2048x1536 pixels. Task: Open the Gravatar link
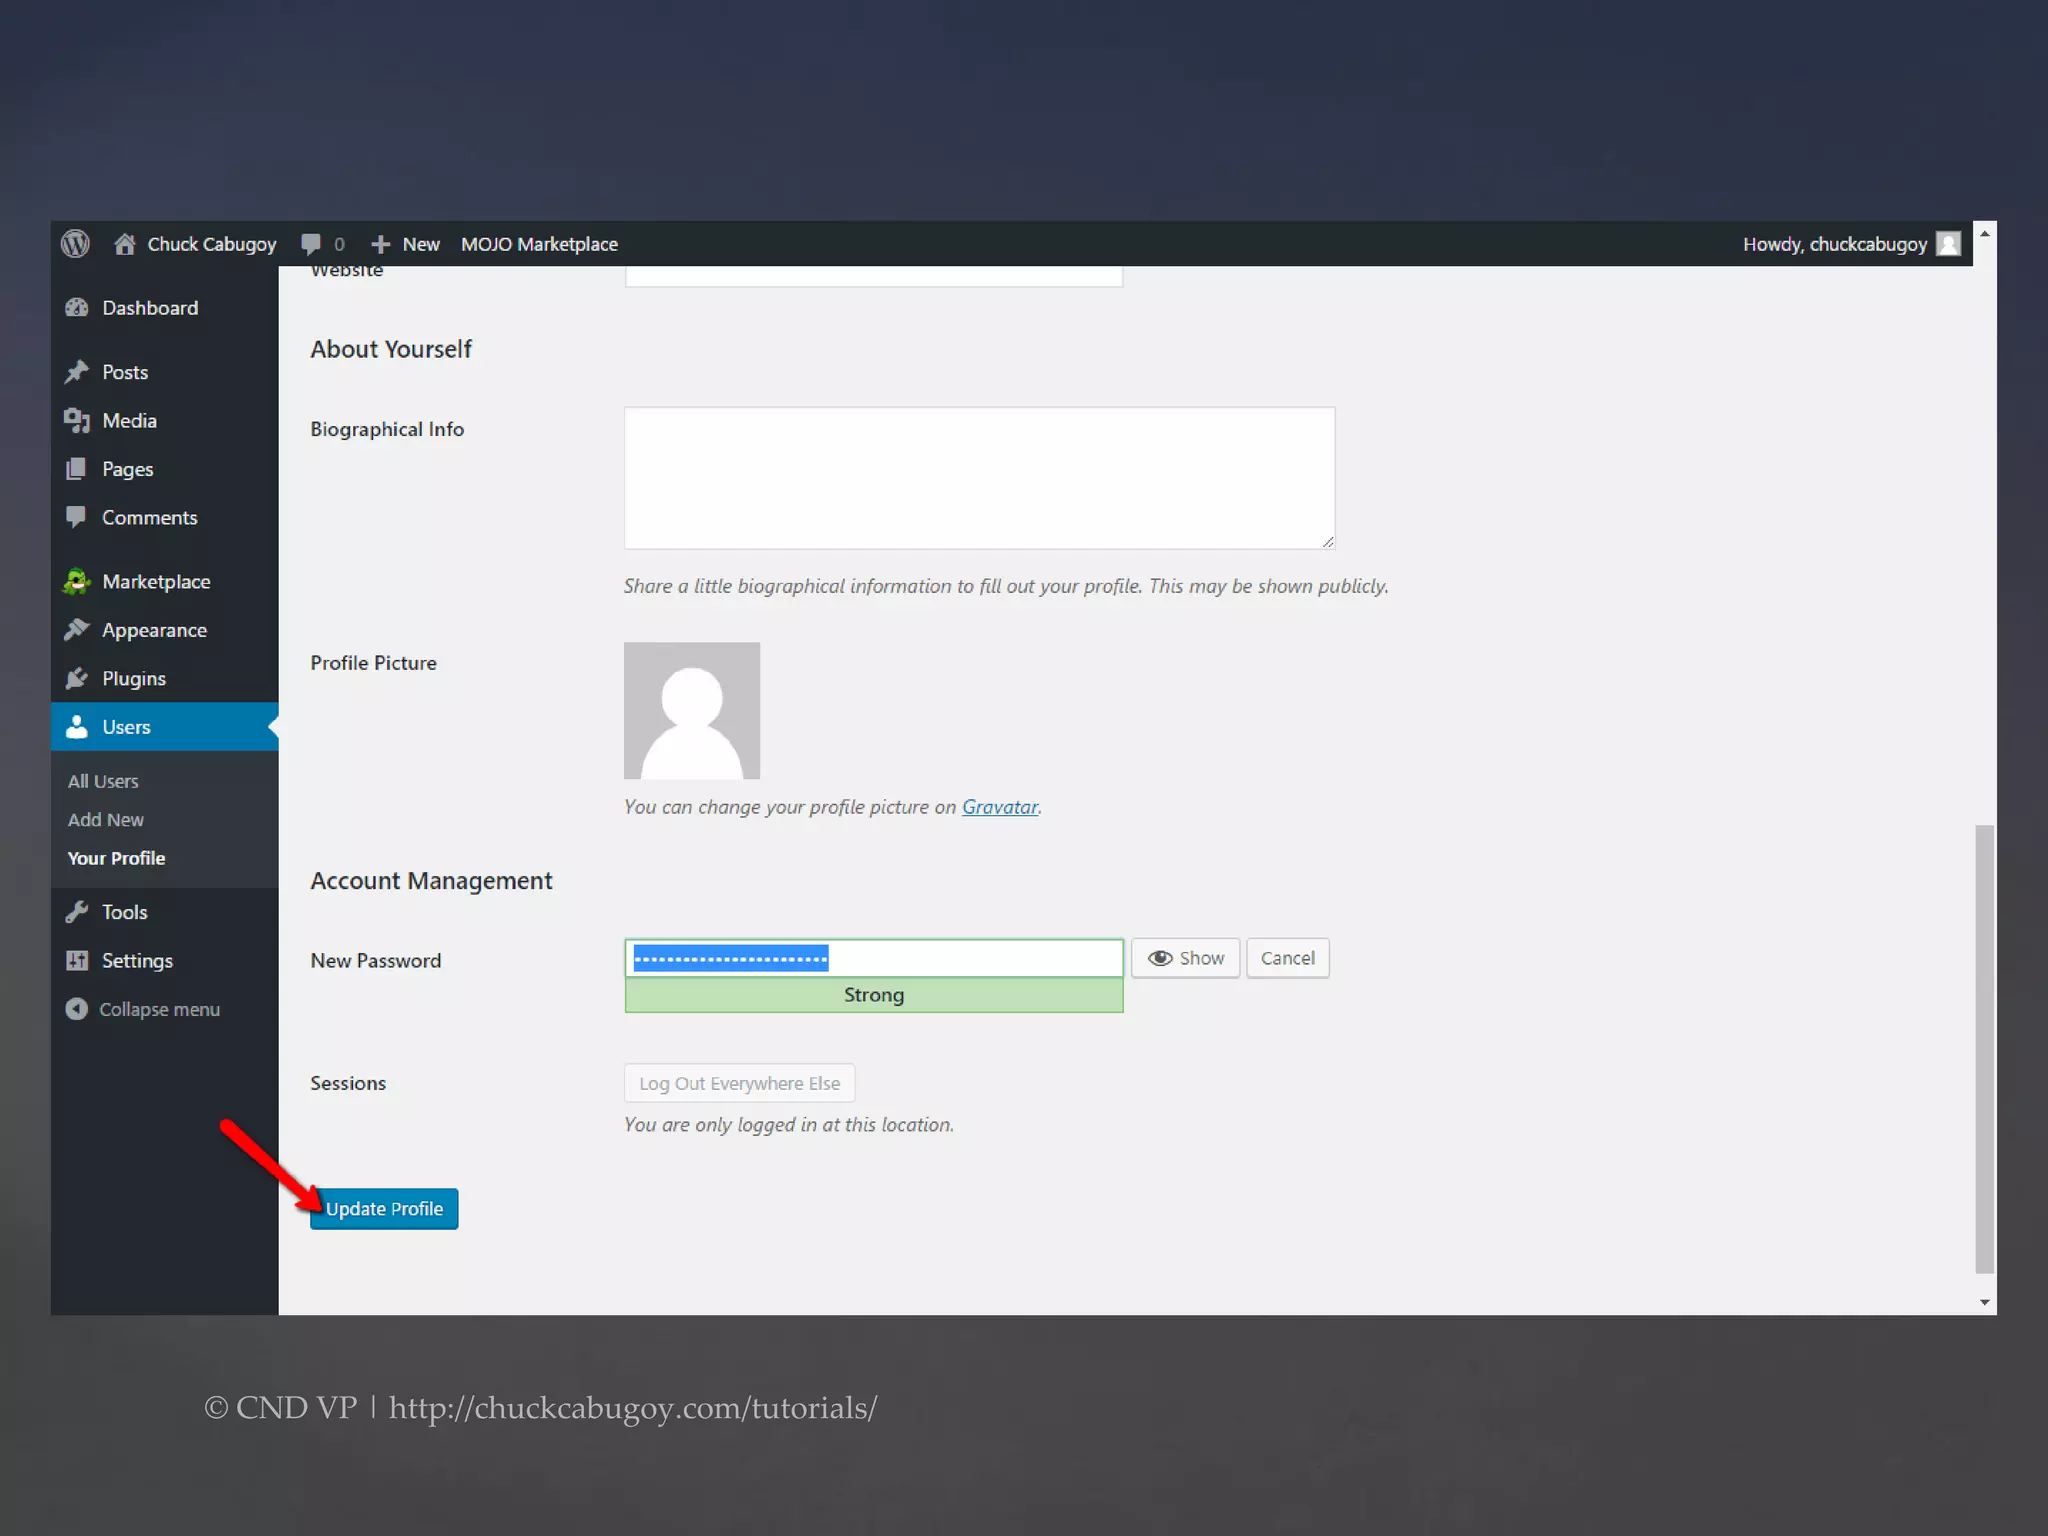click(x=1000, y=806)
